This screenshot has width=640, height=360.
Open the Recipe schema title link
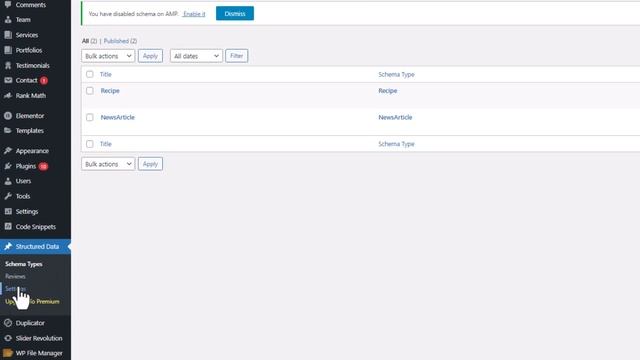click(x=110, y=91)
